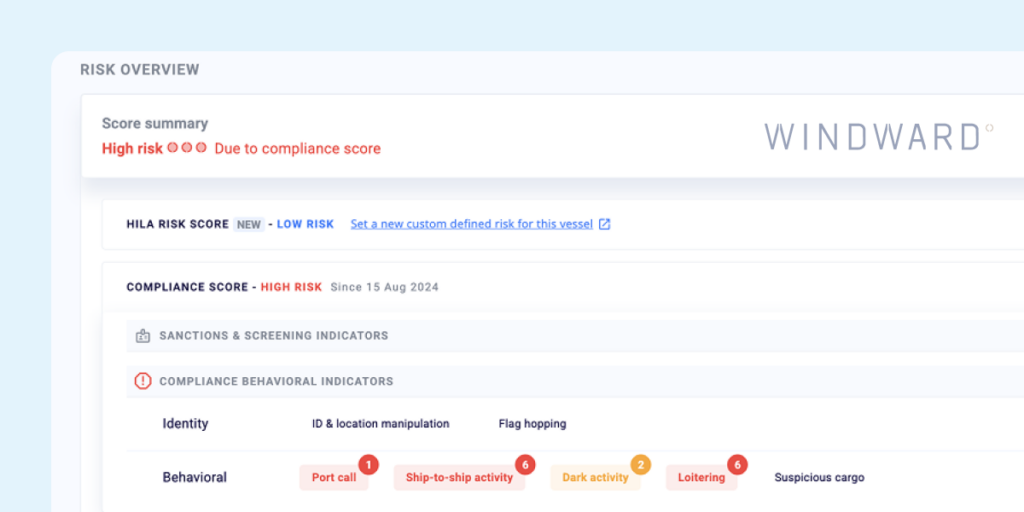Click the Flag hopping label
The height and width of the screenshot is (512, 1024).
(532, 424)
